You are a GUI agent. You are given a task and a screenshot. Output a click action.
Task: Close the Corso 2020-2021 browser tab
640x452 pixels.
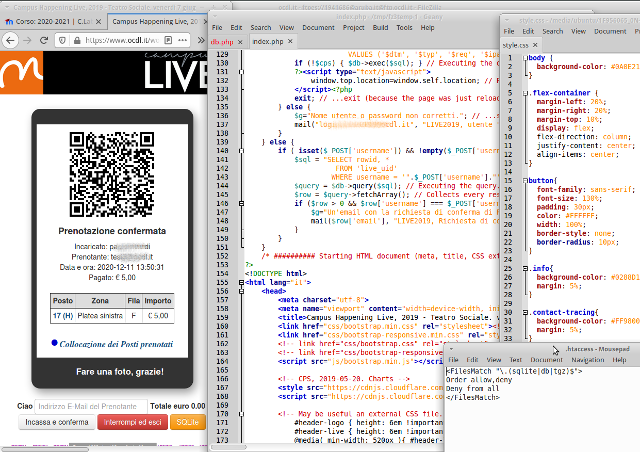[98, 22]
